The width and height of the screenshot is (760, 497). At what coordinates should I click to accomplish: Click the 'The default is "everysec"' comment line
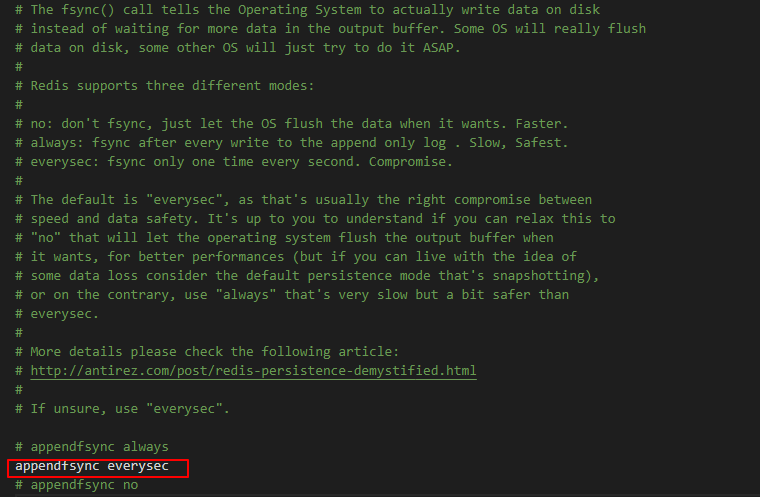303,200
